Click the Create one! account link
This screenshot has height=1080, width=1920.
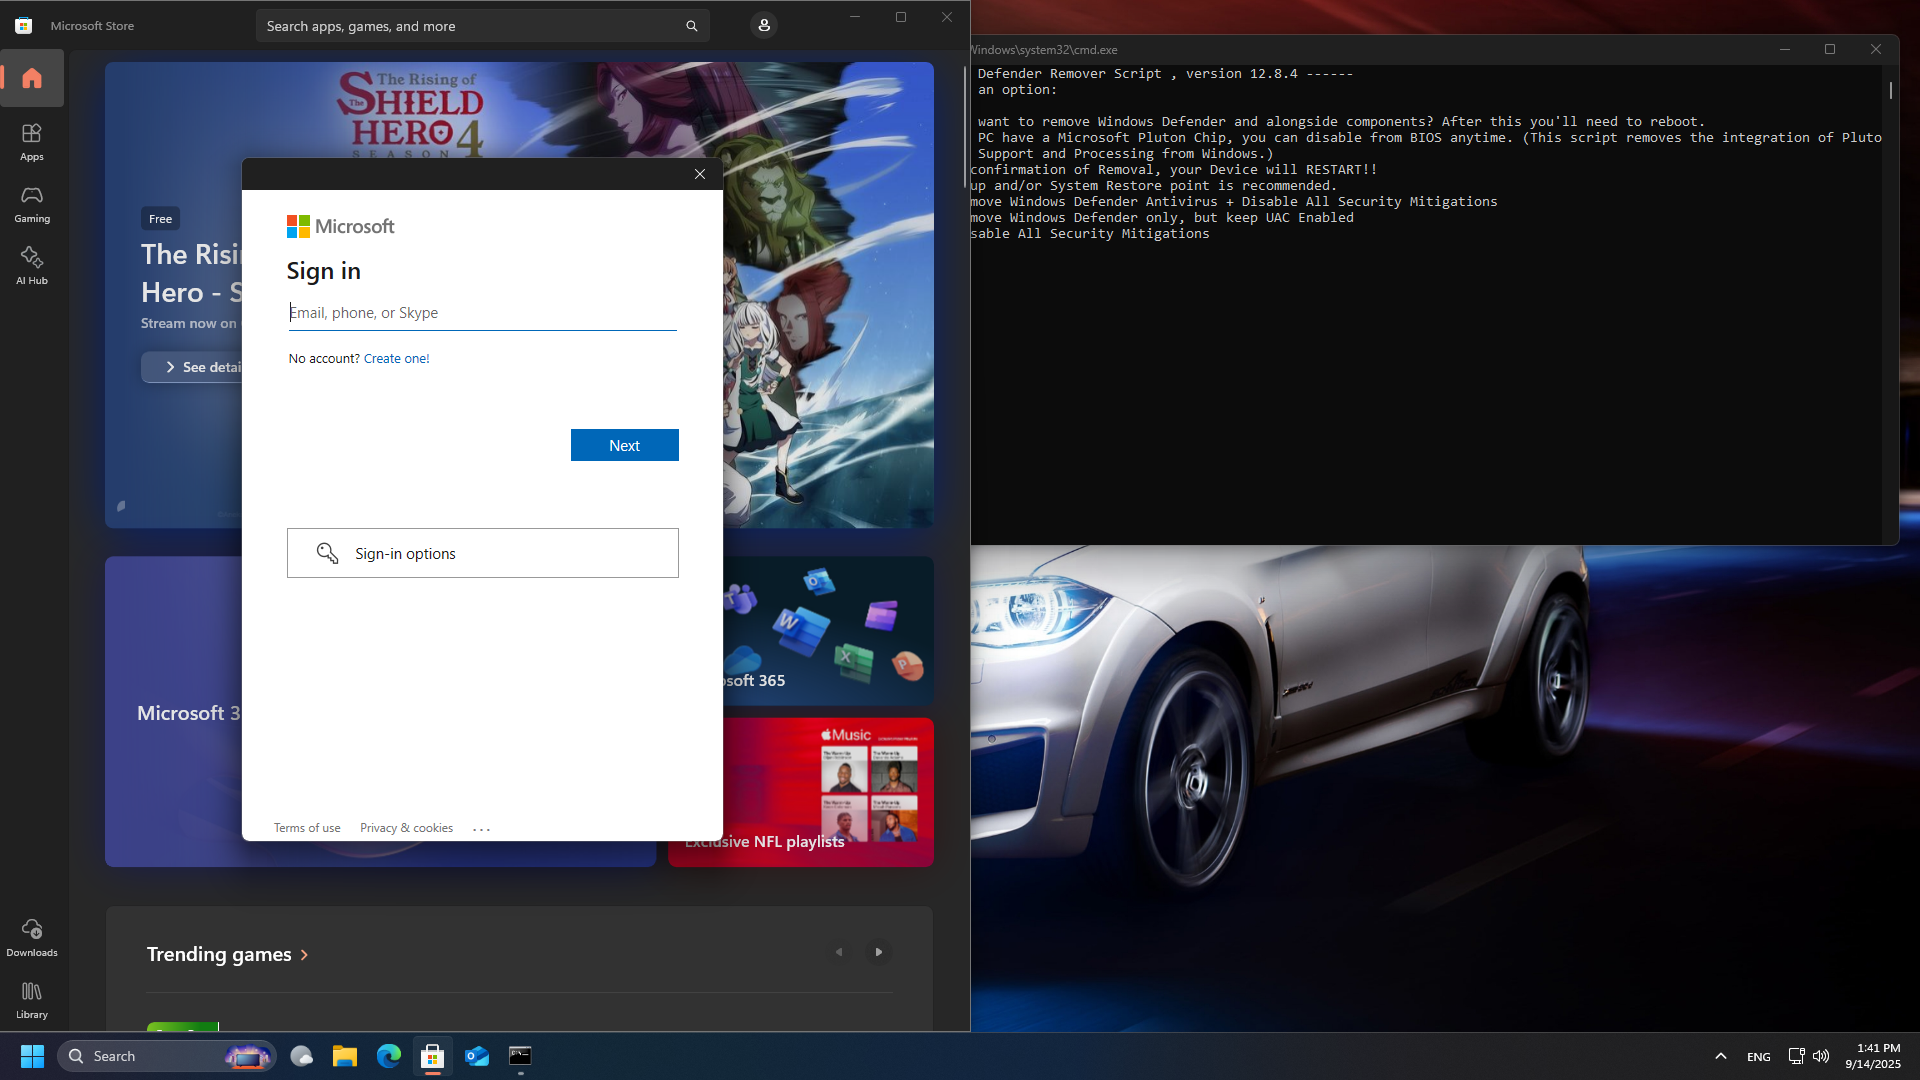[397, 358]
